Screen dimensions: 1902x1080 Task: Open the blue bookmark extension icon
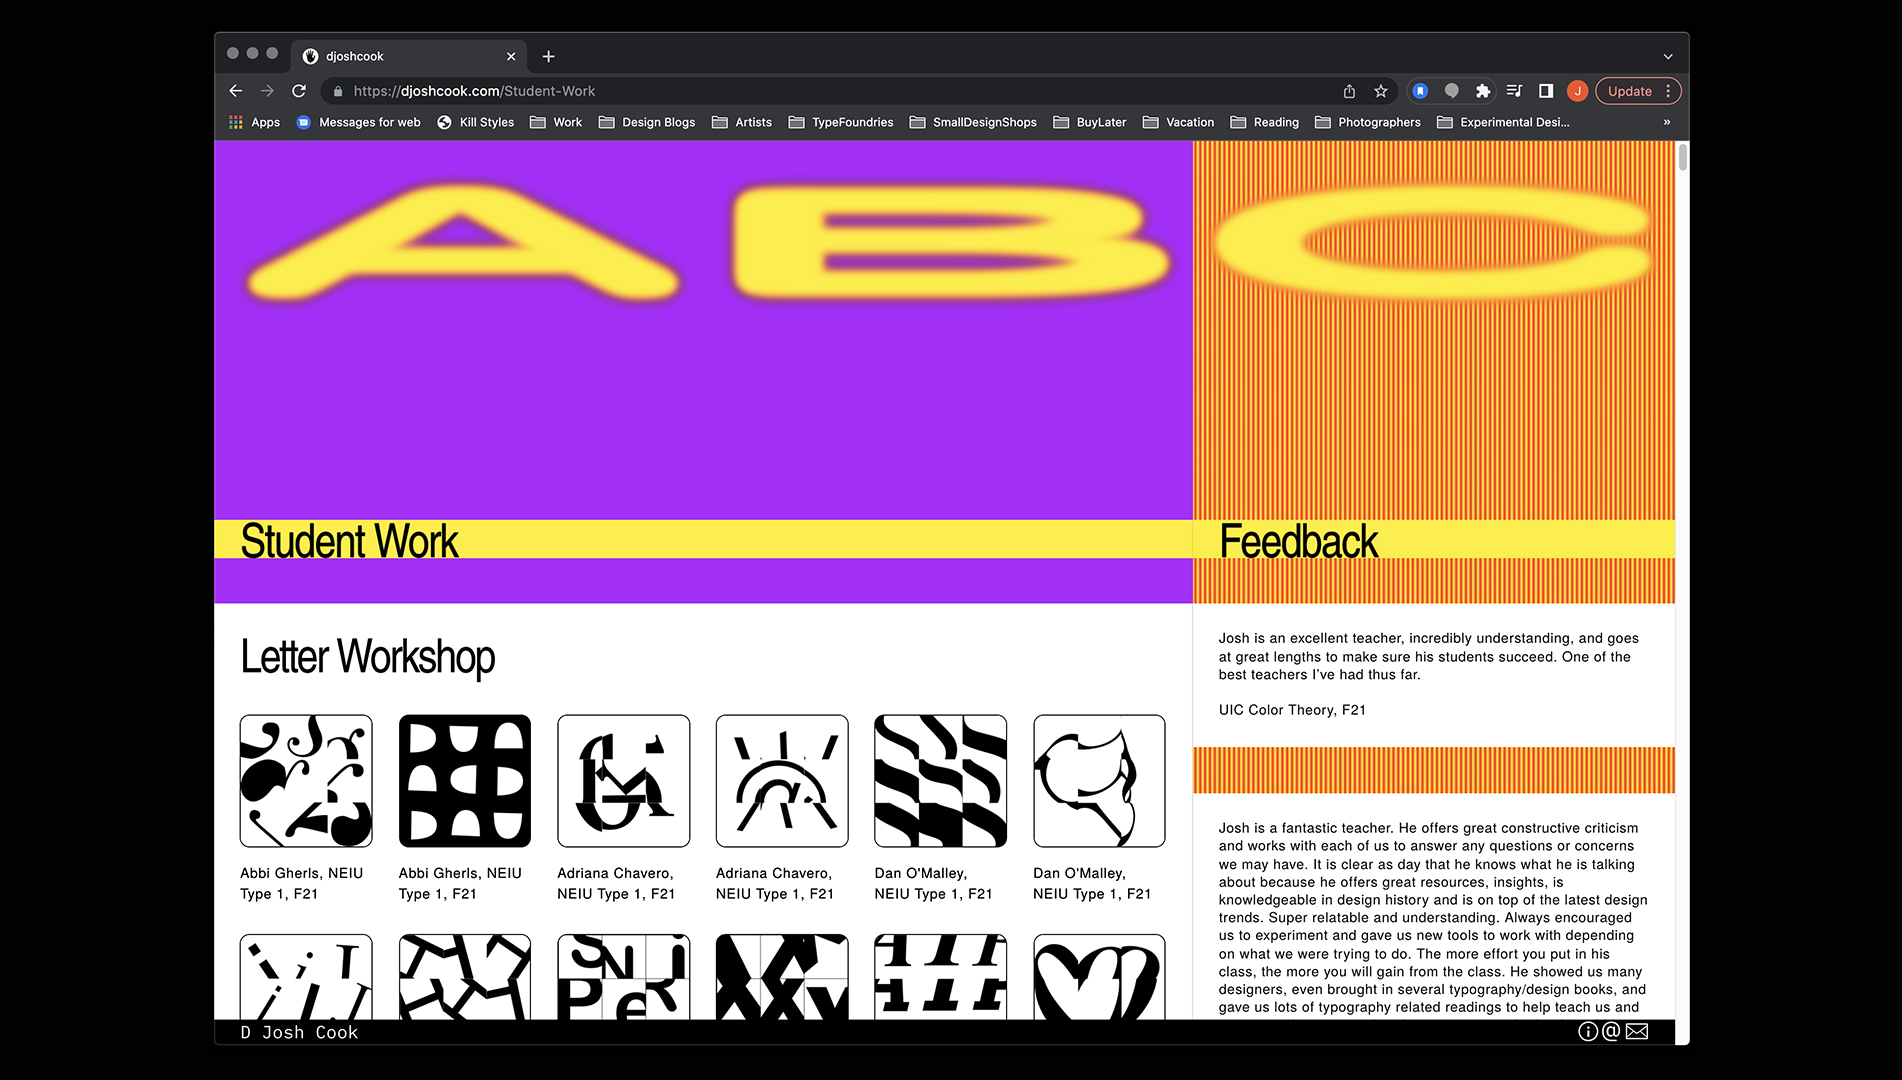pos(1420,91)
